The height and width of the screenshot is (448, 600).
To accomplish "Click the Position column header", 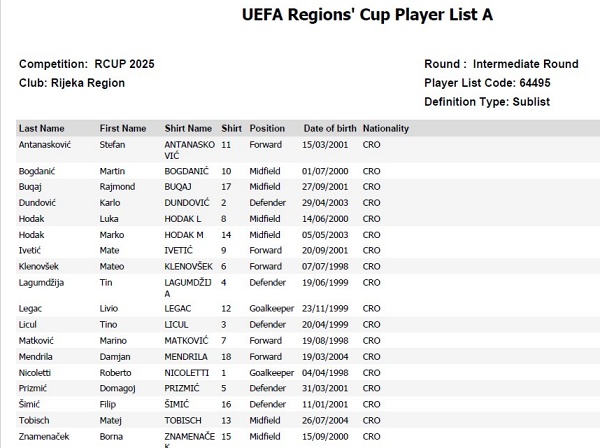I will tap(267, 129).
